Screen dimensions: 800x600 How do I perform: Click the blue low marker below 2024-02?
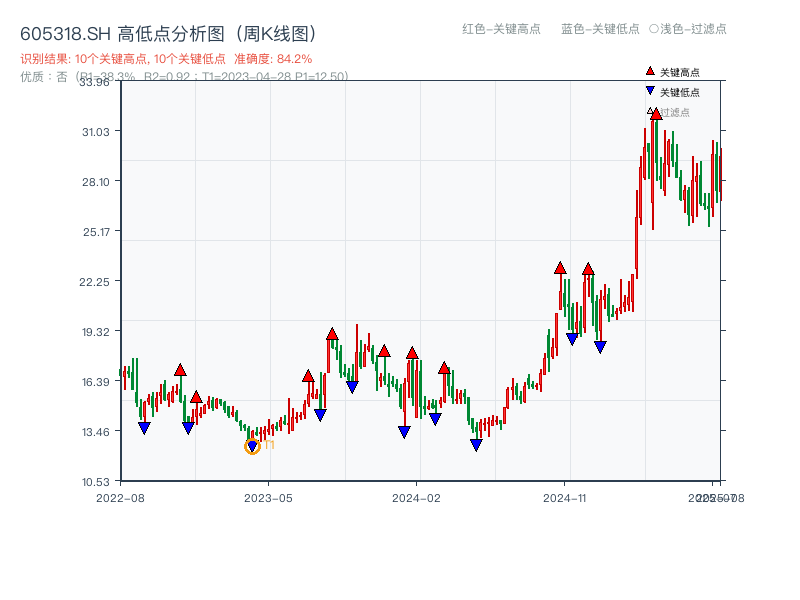click(x=403, y=430)
